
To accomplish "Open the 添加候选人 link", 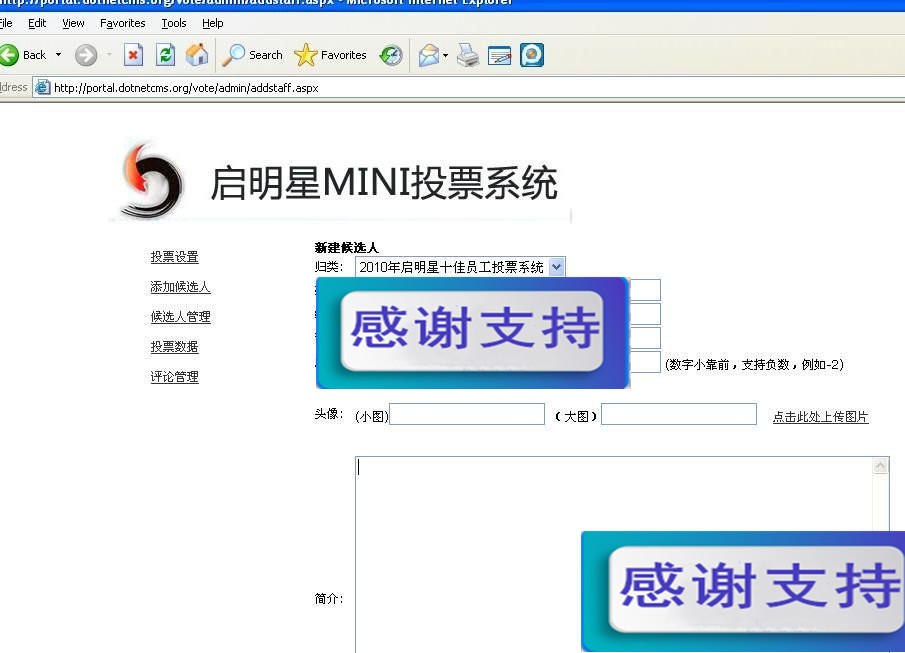I will (x=180, y=287).
